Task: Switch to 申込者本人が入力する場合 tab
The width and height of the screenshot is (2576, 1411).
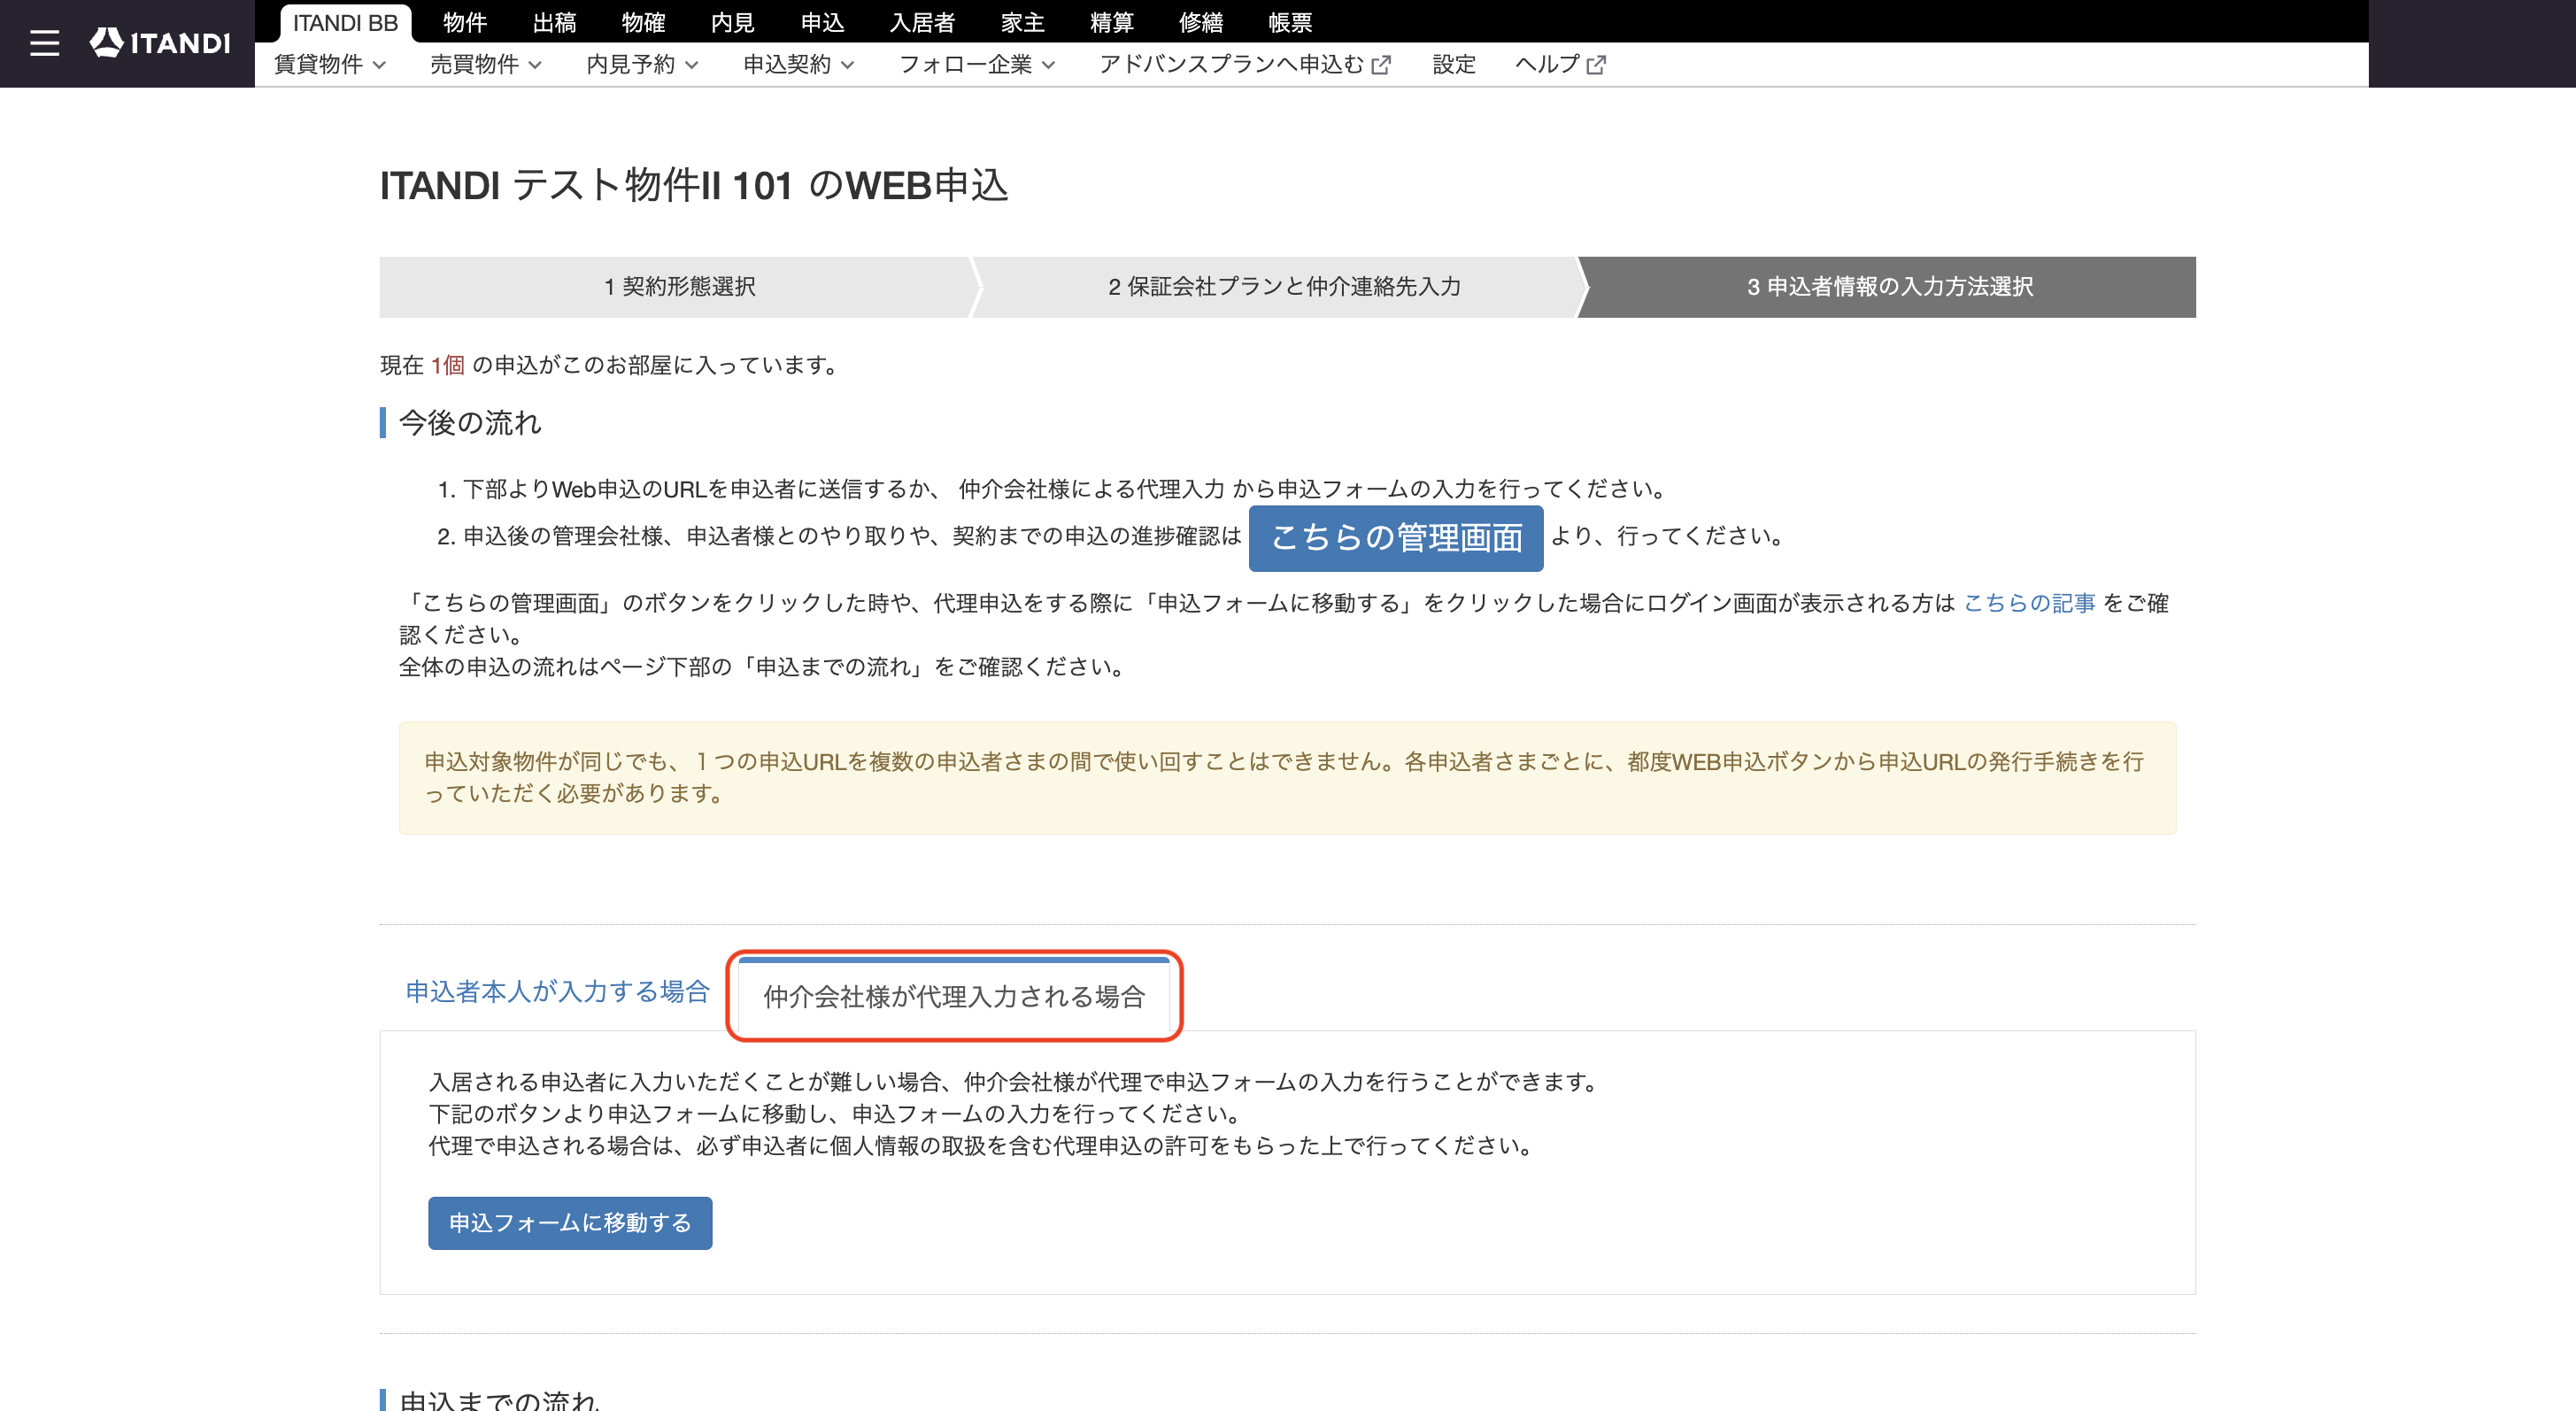Action: [x=557, y=991]
